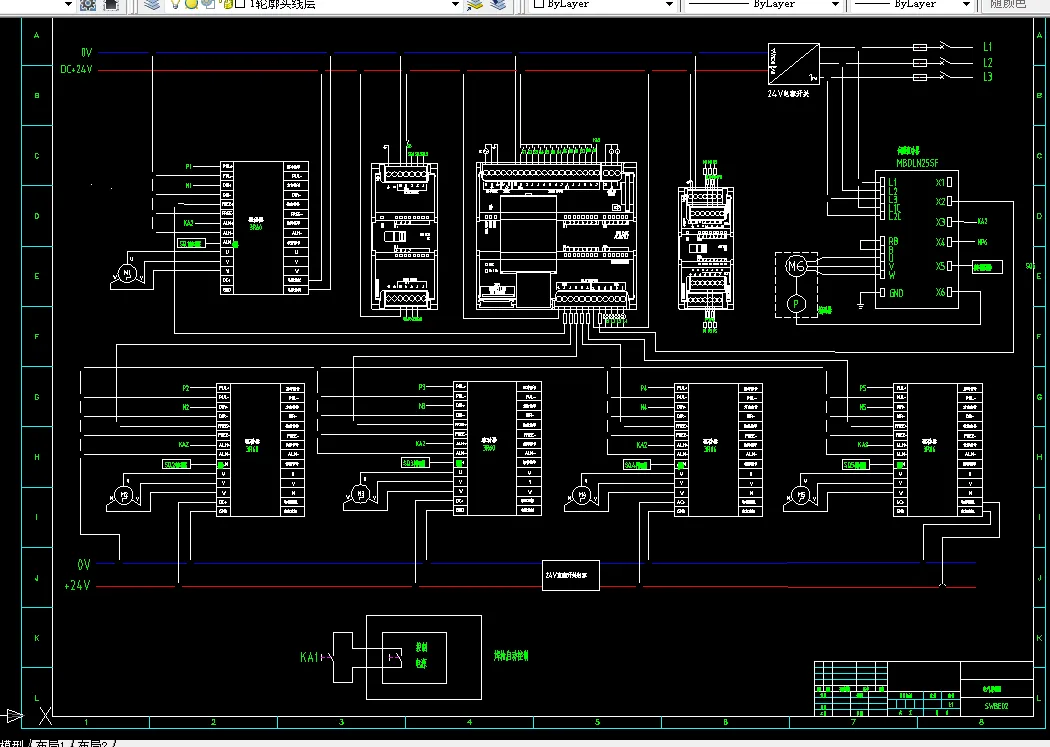
Task: Select the 24V DC power box on bus
Action: coord(571,576)
